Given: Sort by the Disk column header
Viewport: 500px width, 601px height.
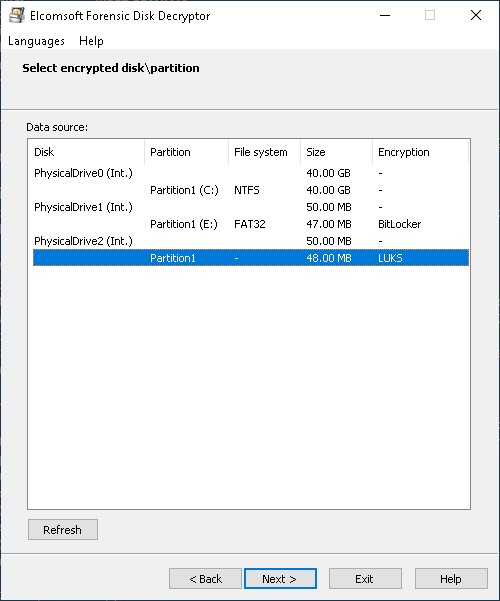Looking at the screenshot, I should [87, 152].
